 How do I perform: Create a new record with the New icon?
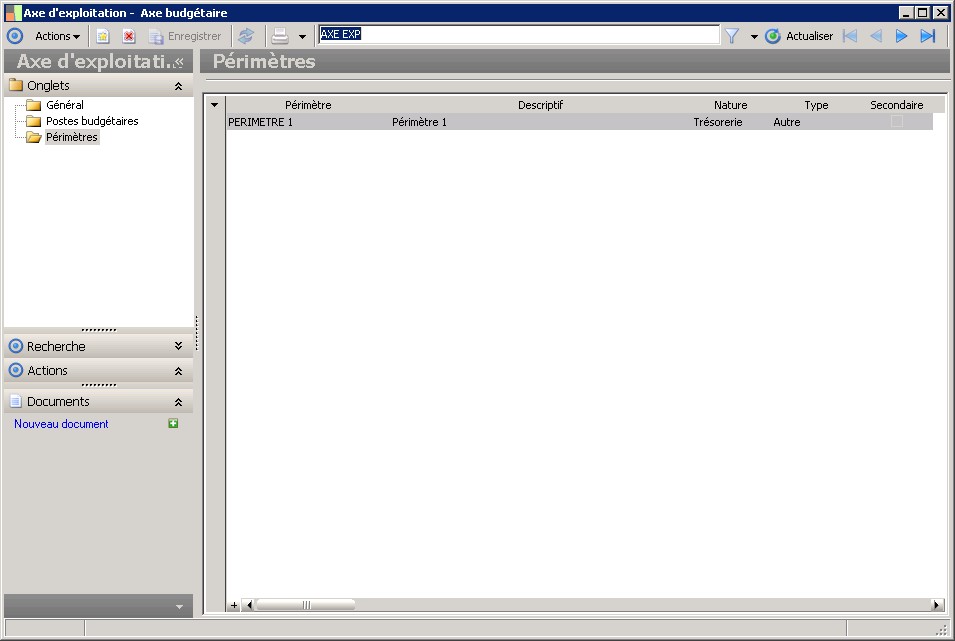click(103, 37)
